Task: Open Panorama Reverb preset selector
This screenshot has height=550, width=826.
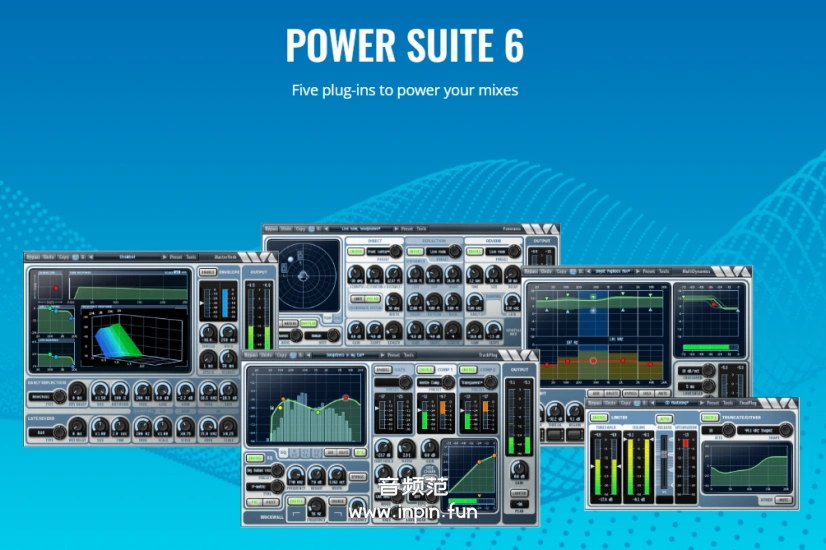Action: 503,252
